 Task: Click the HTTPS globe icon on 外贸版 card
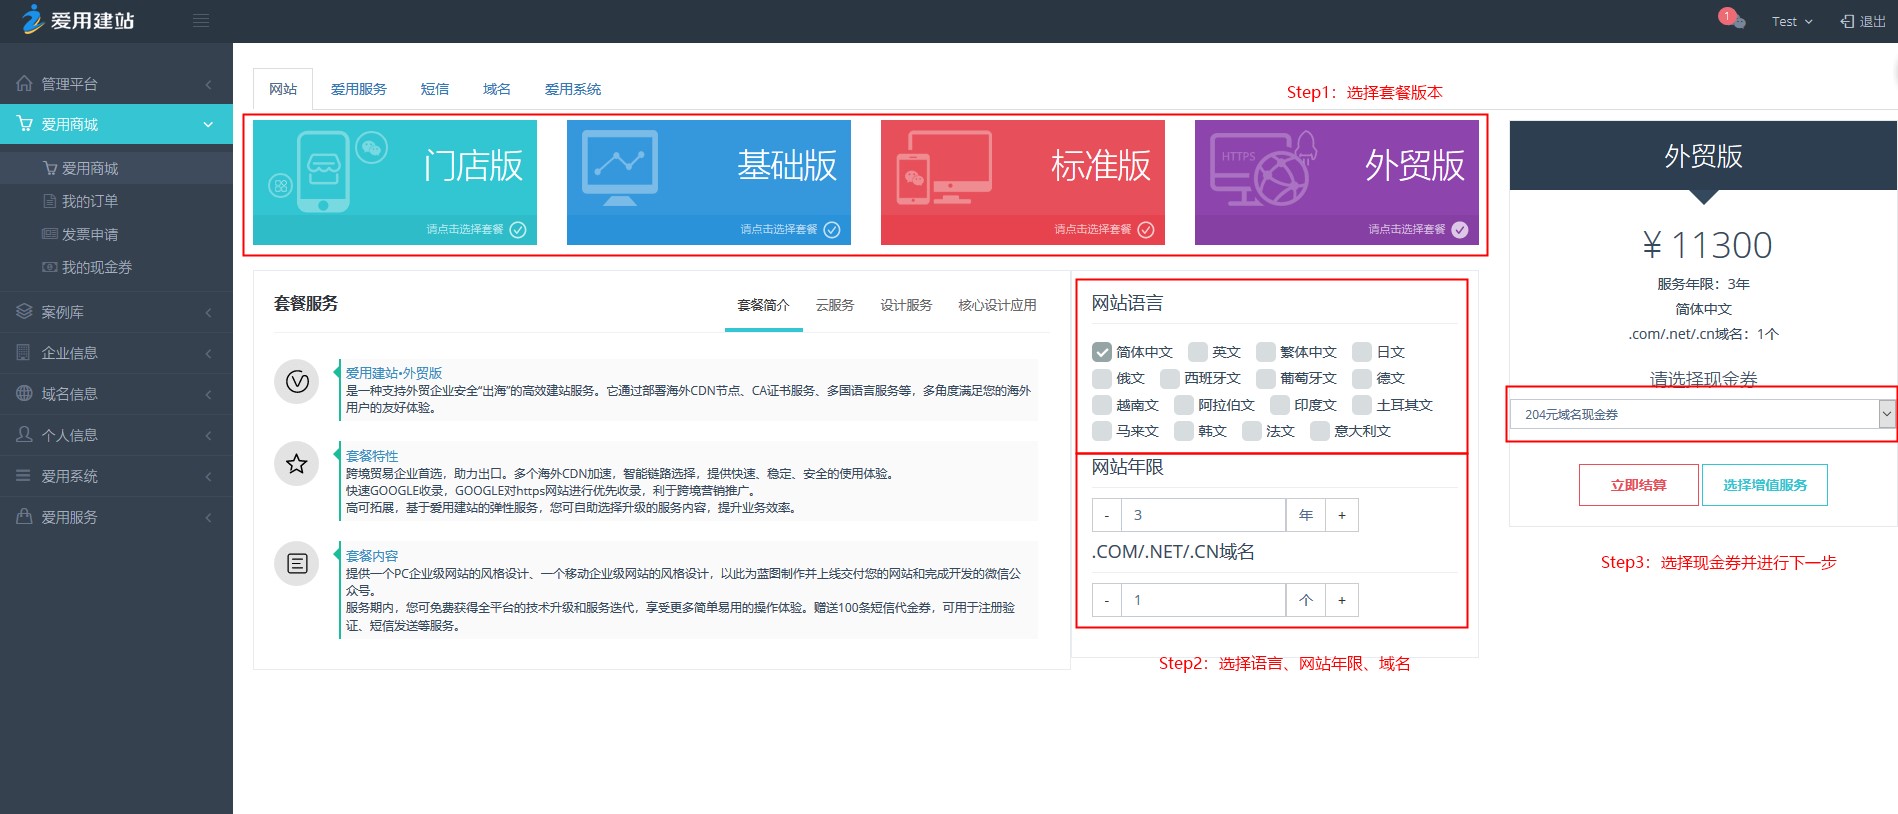[1262, 170]
